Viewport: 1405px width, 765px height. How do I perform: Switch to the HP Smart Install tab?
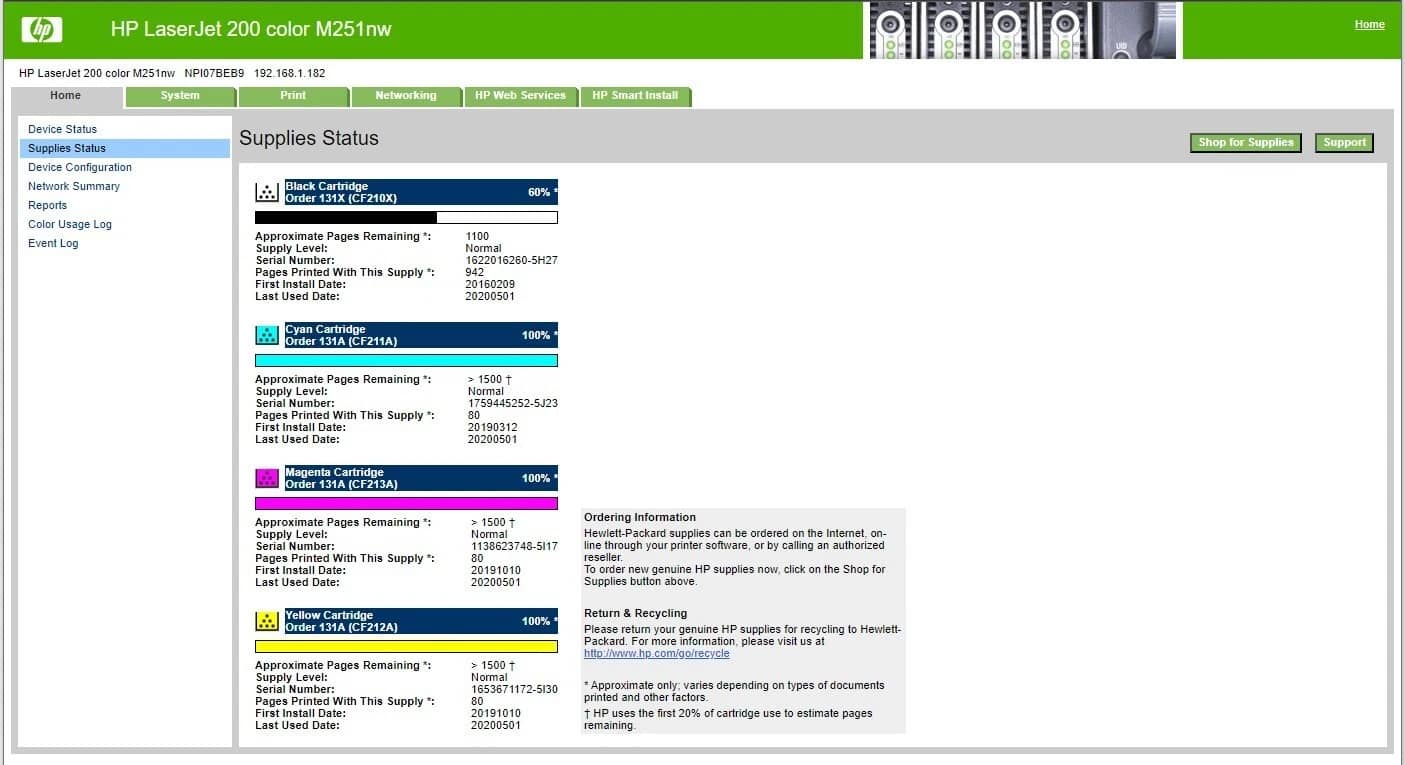point(635,96)
